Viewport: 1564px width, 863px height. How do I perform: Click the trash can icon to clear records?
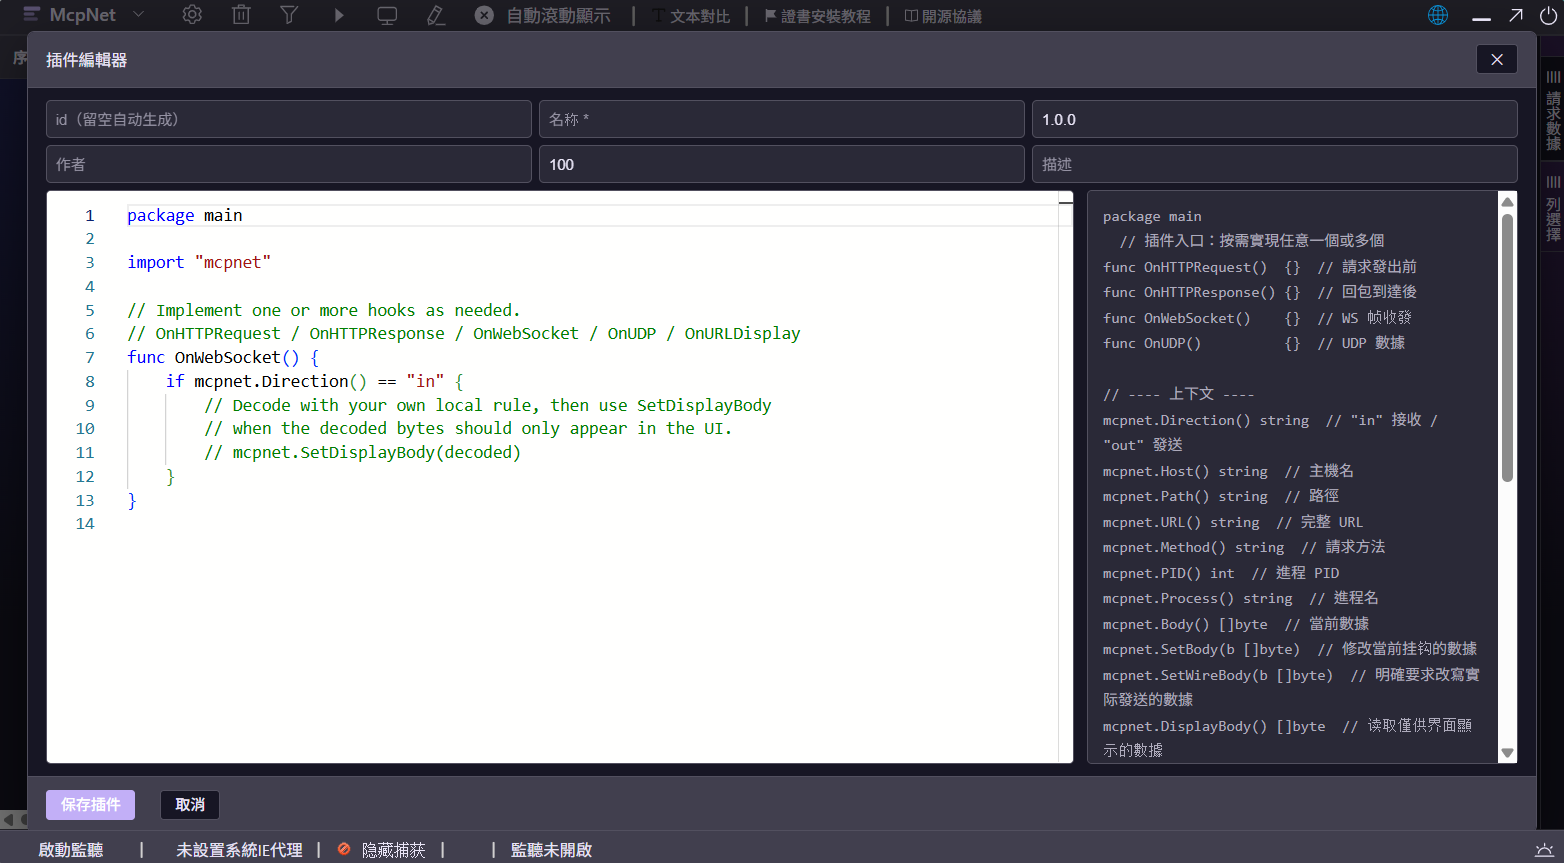point(241,15)
